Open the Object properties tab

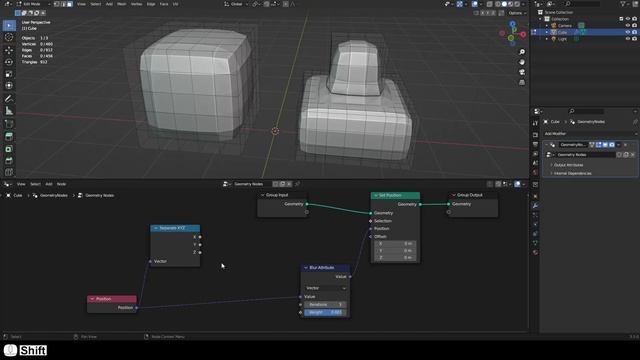click(535, 196)
